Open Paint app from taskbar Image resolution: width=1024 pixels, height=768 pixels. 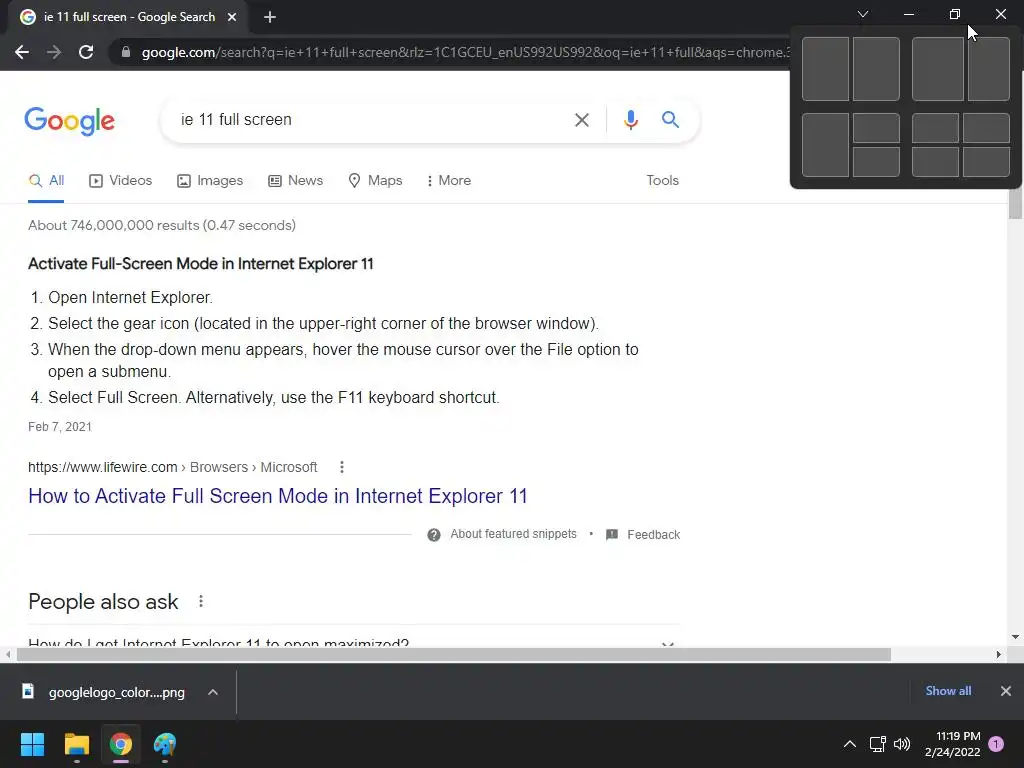165,744
